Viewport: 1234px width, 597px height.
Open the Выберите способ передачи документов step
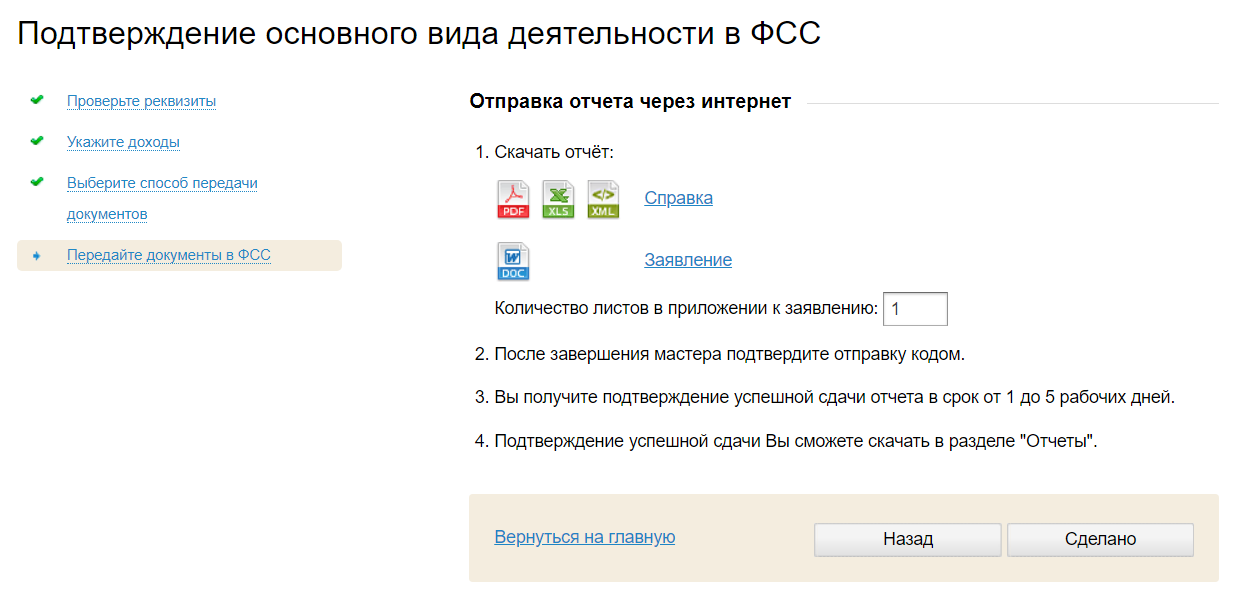coord(162,184)
